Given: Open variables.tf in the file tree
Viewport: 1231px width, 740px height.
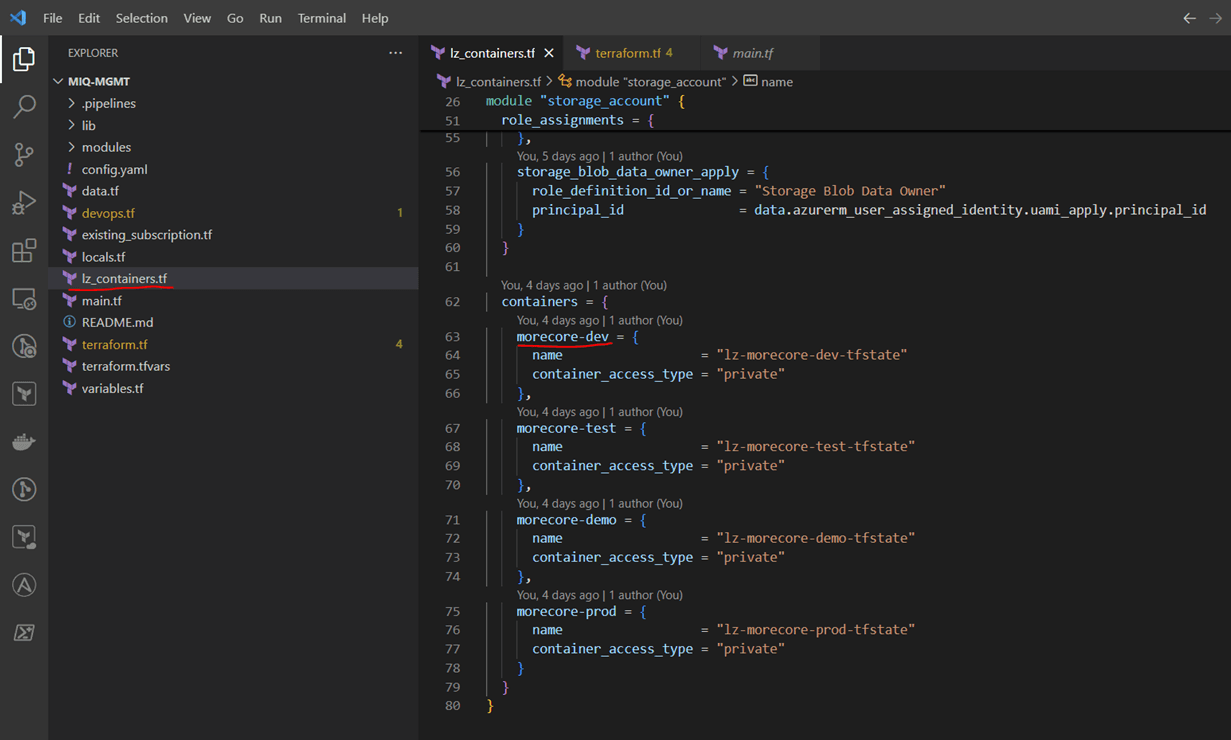Looking at the screenshot, I should click(x=112, y=388).
